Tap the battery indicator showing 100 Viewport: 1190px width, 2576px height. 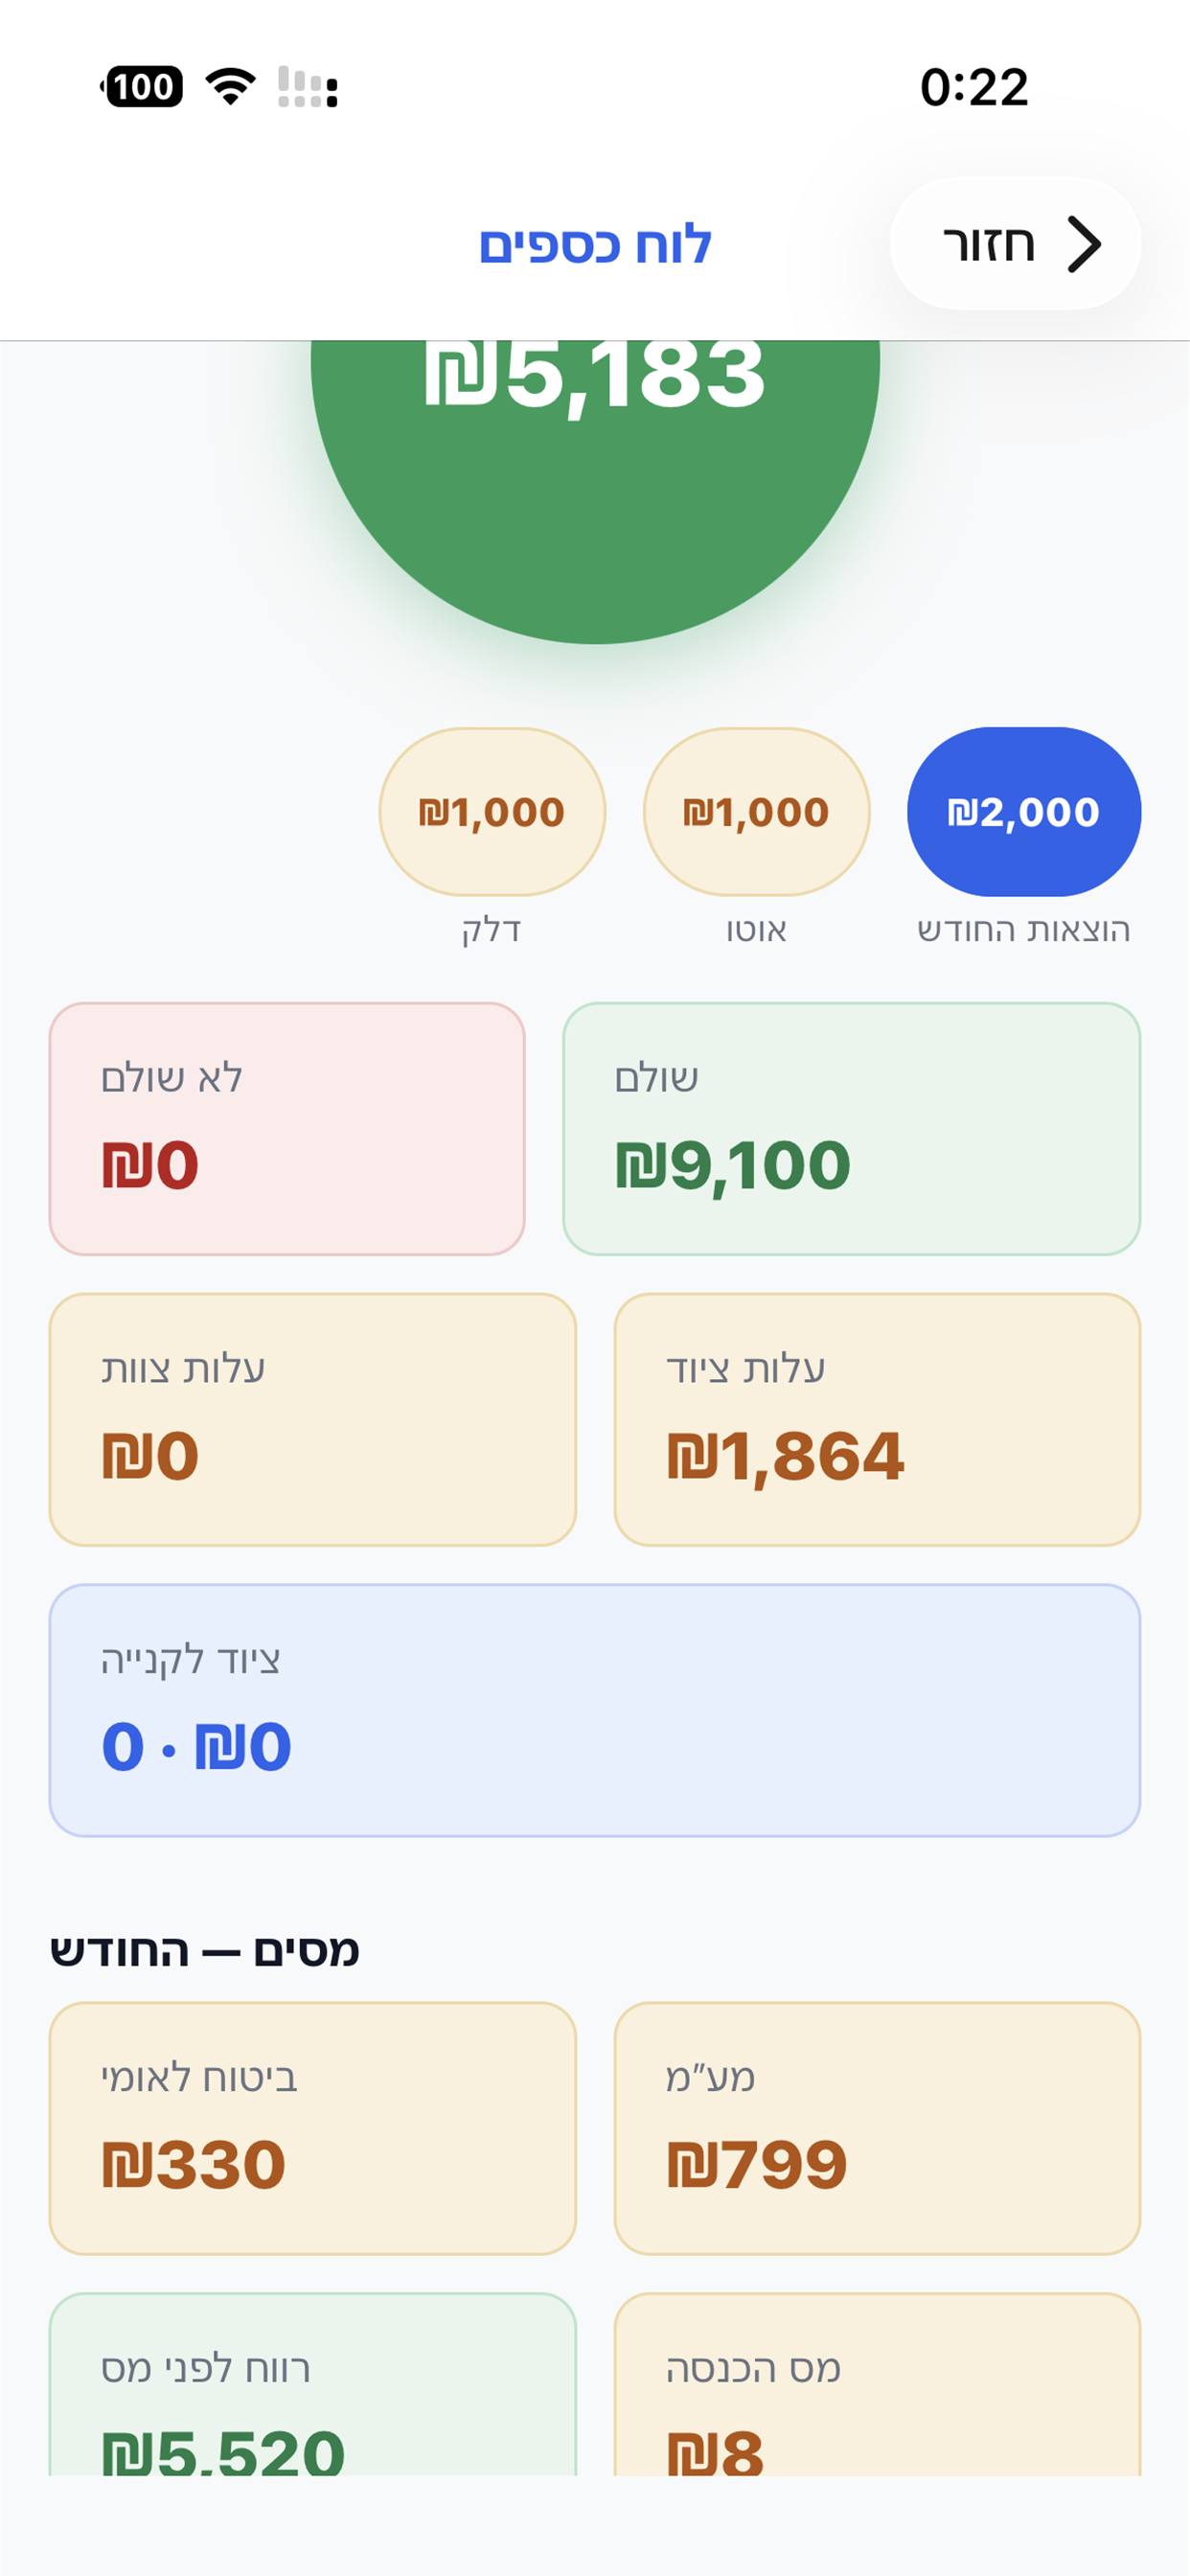[141, 87]
